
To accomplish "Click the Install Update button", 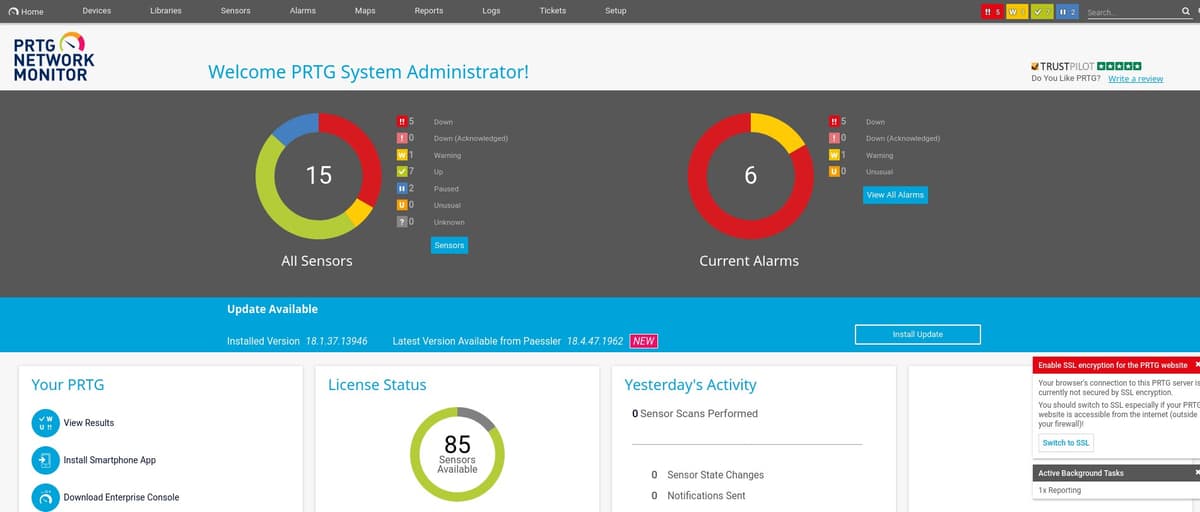I will point(917,334).
